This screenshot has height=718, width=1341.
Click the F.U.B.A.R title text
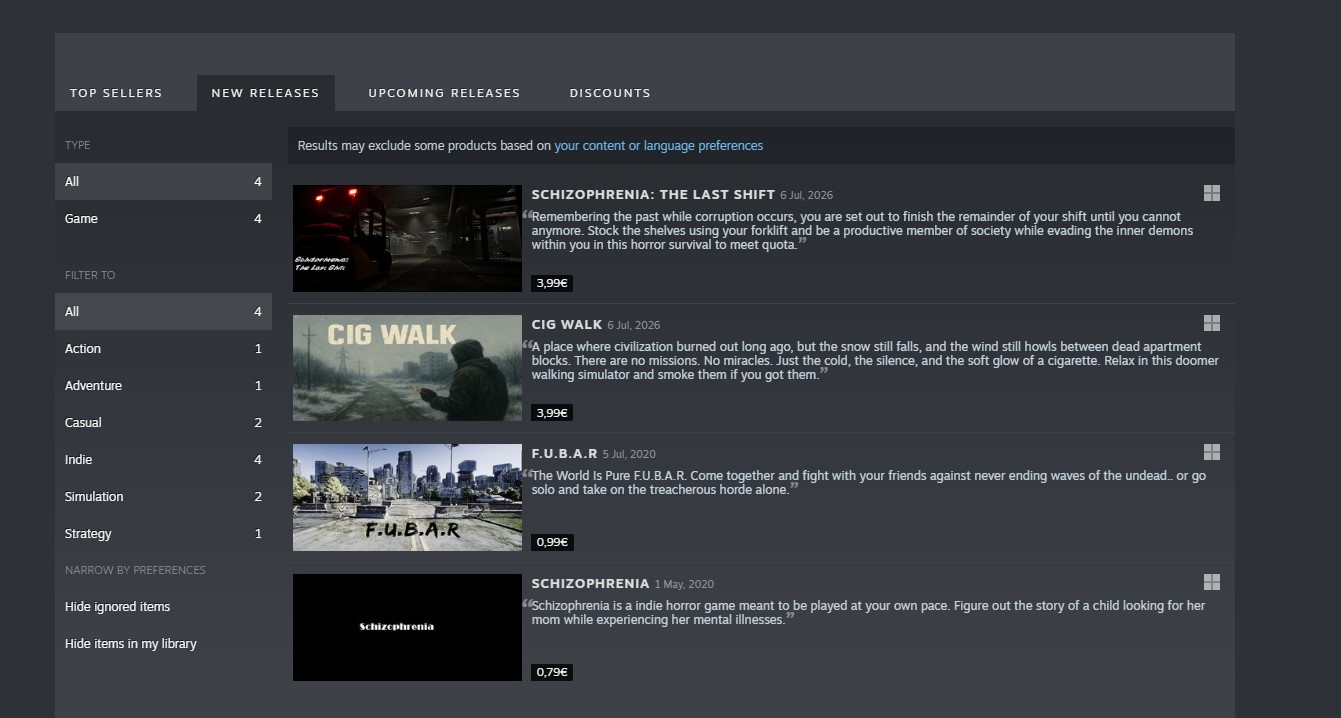coord(564,454)
